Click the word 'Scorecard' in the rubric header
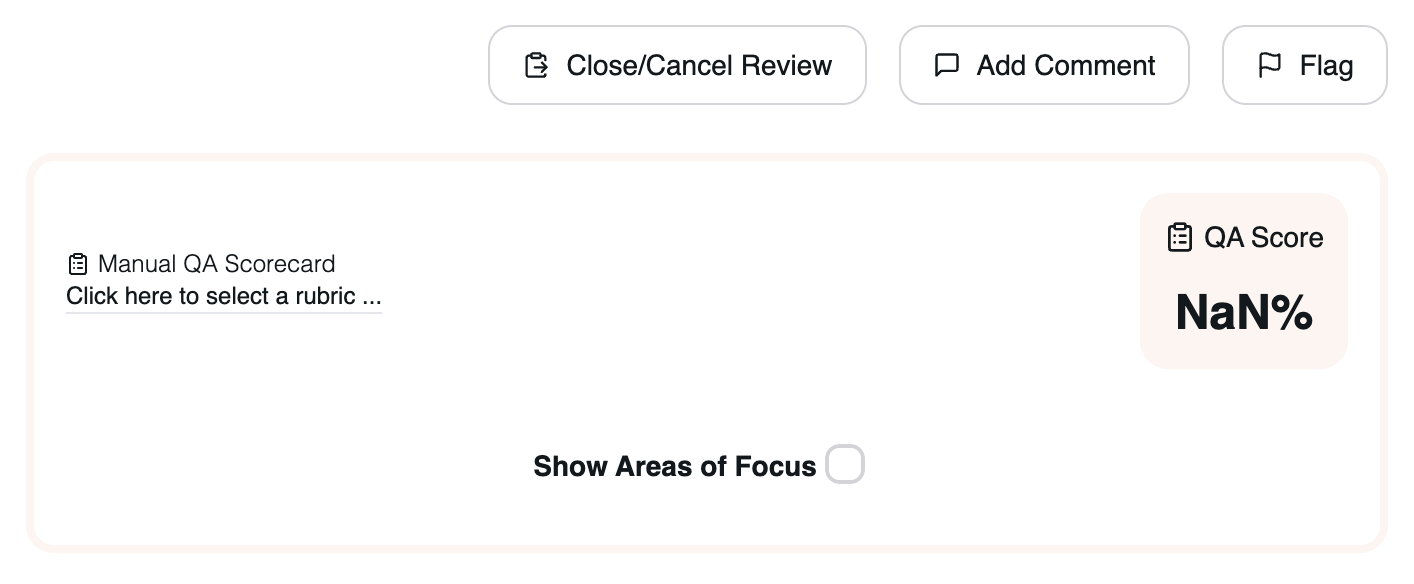This screenshot has width=1414, height=584. pos(279,264)
